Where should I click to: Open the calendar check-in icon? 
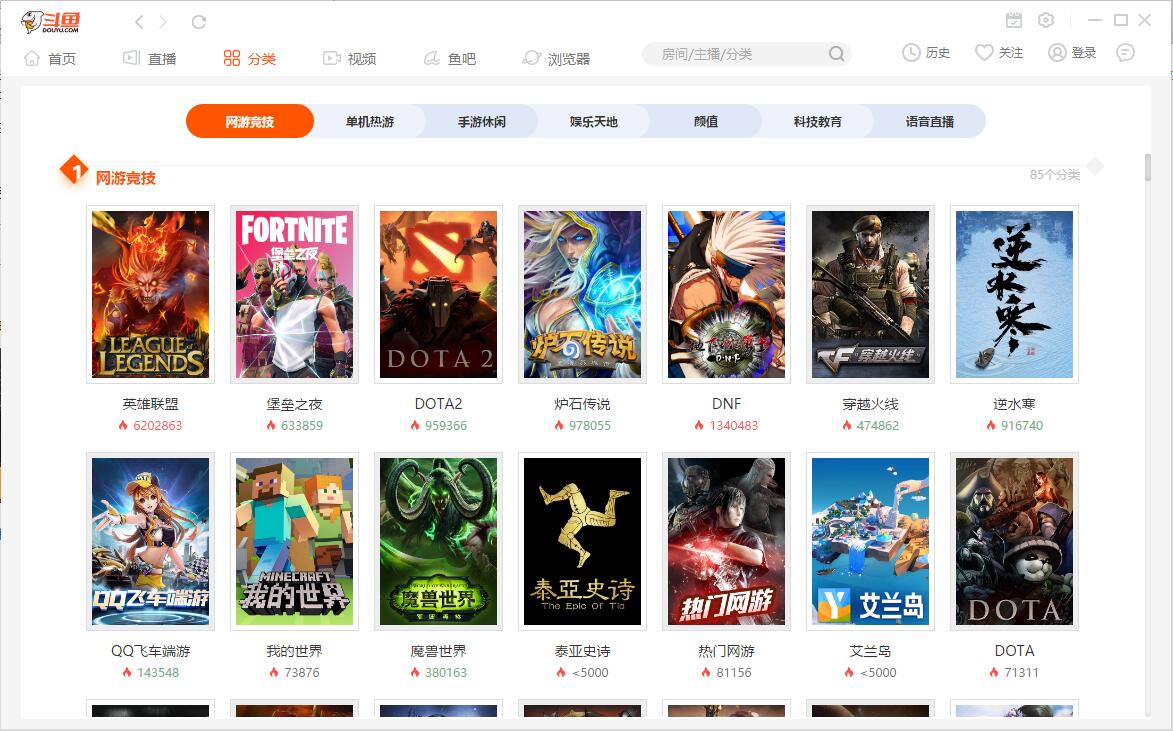point(1014,20)
